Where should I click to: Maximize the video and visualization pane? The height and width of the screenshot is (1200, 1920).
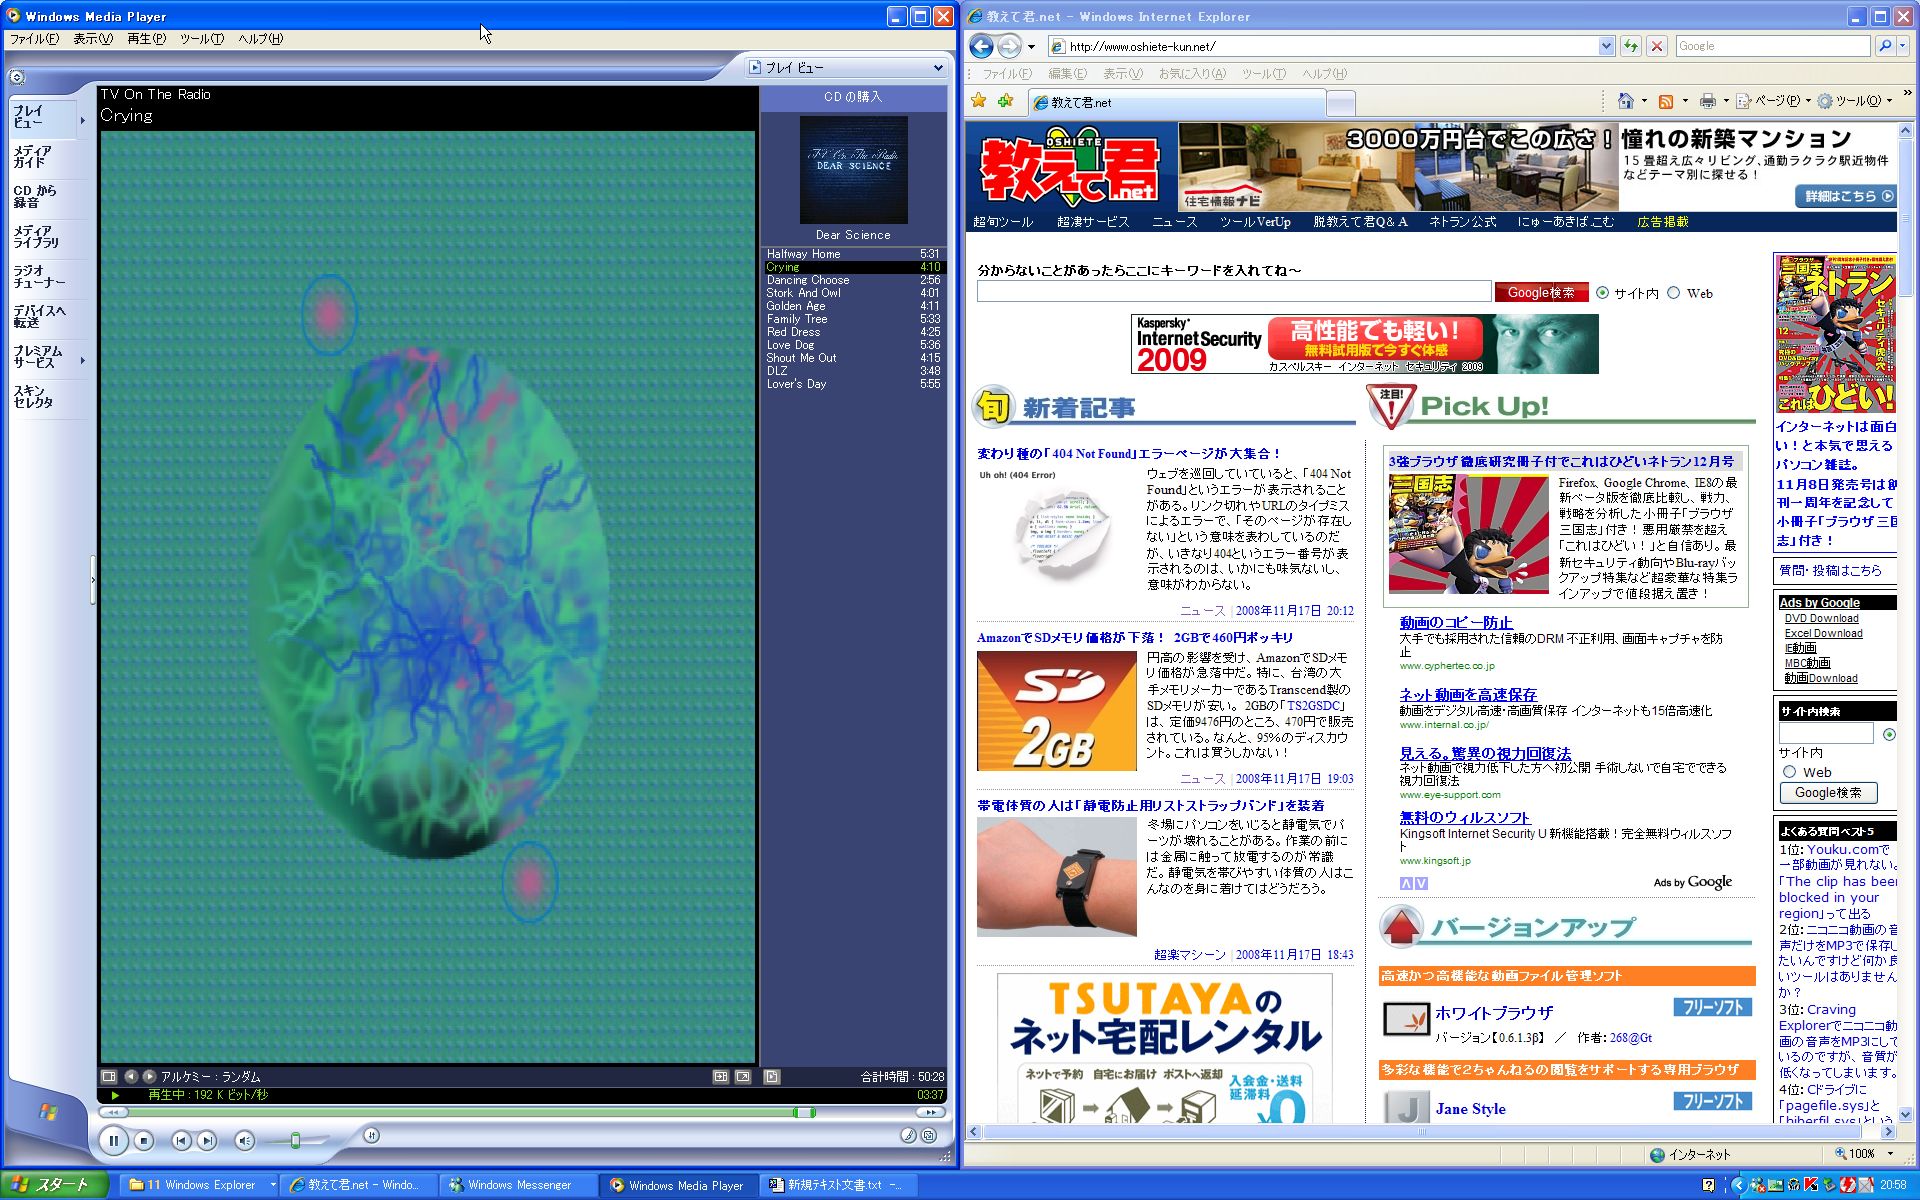coord(721,1077)
